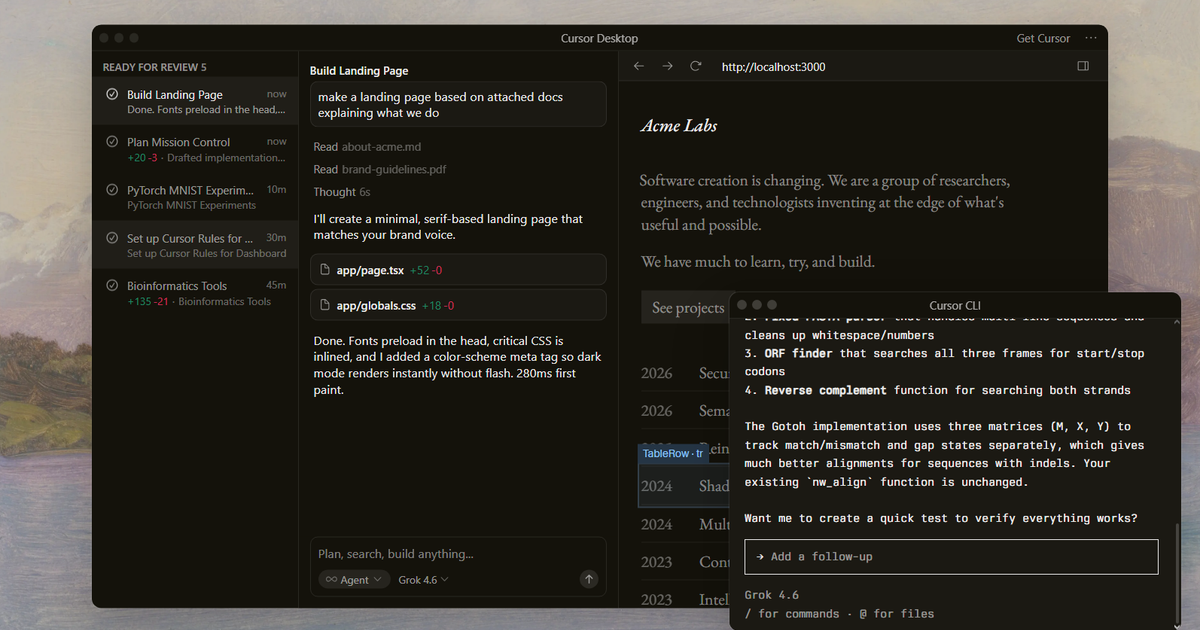The height and width of the screenshot is (630, 1200).
Task: Click the Get Cursor link
Action: click(x=1043, y=38)
